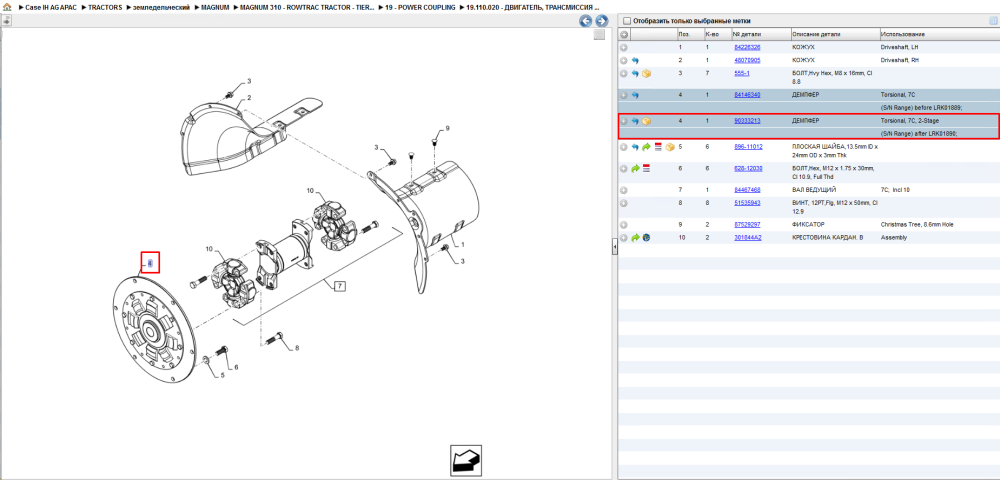
Task: Open part number link 90333213
Action: tap(747, 120)
